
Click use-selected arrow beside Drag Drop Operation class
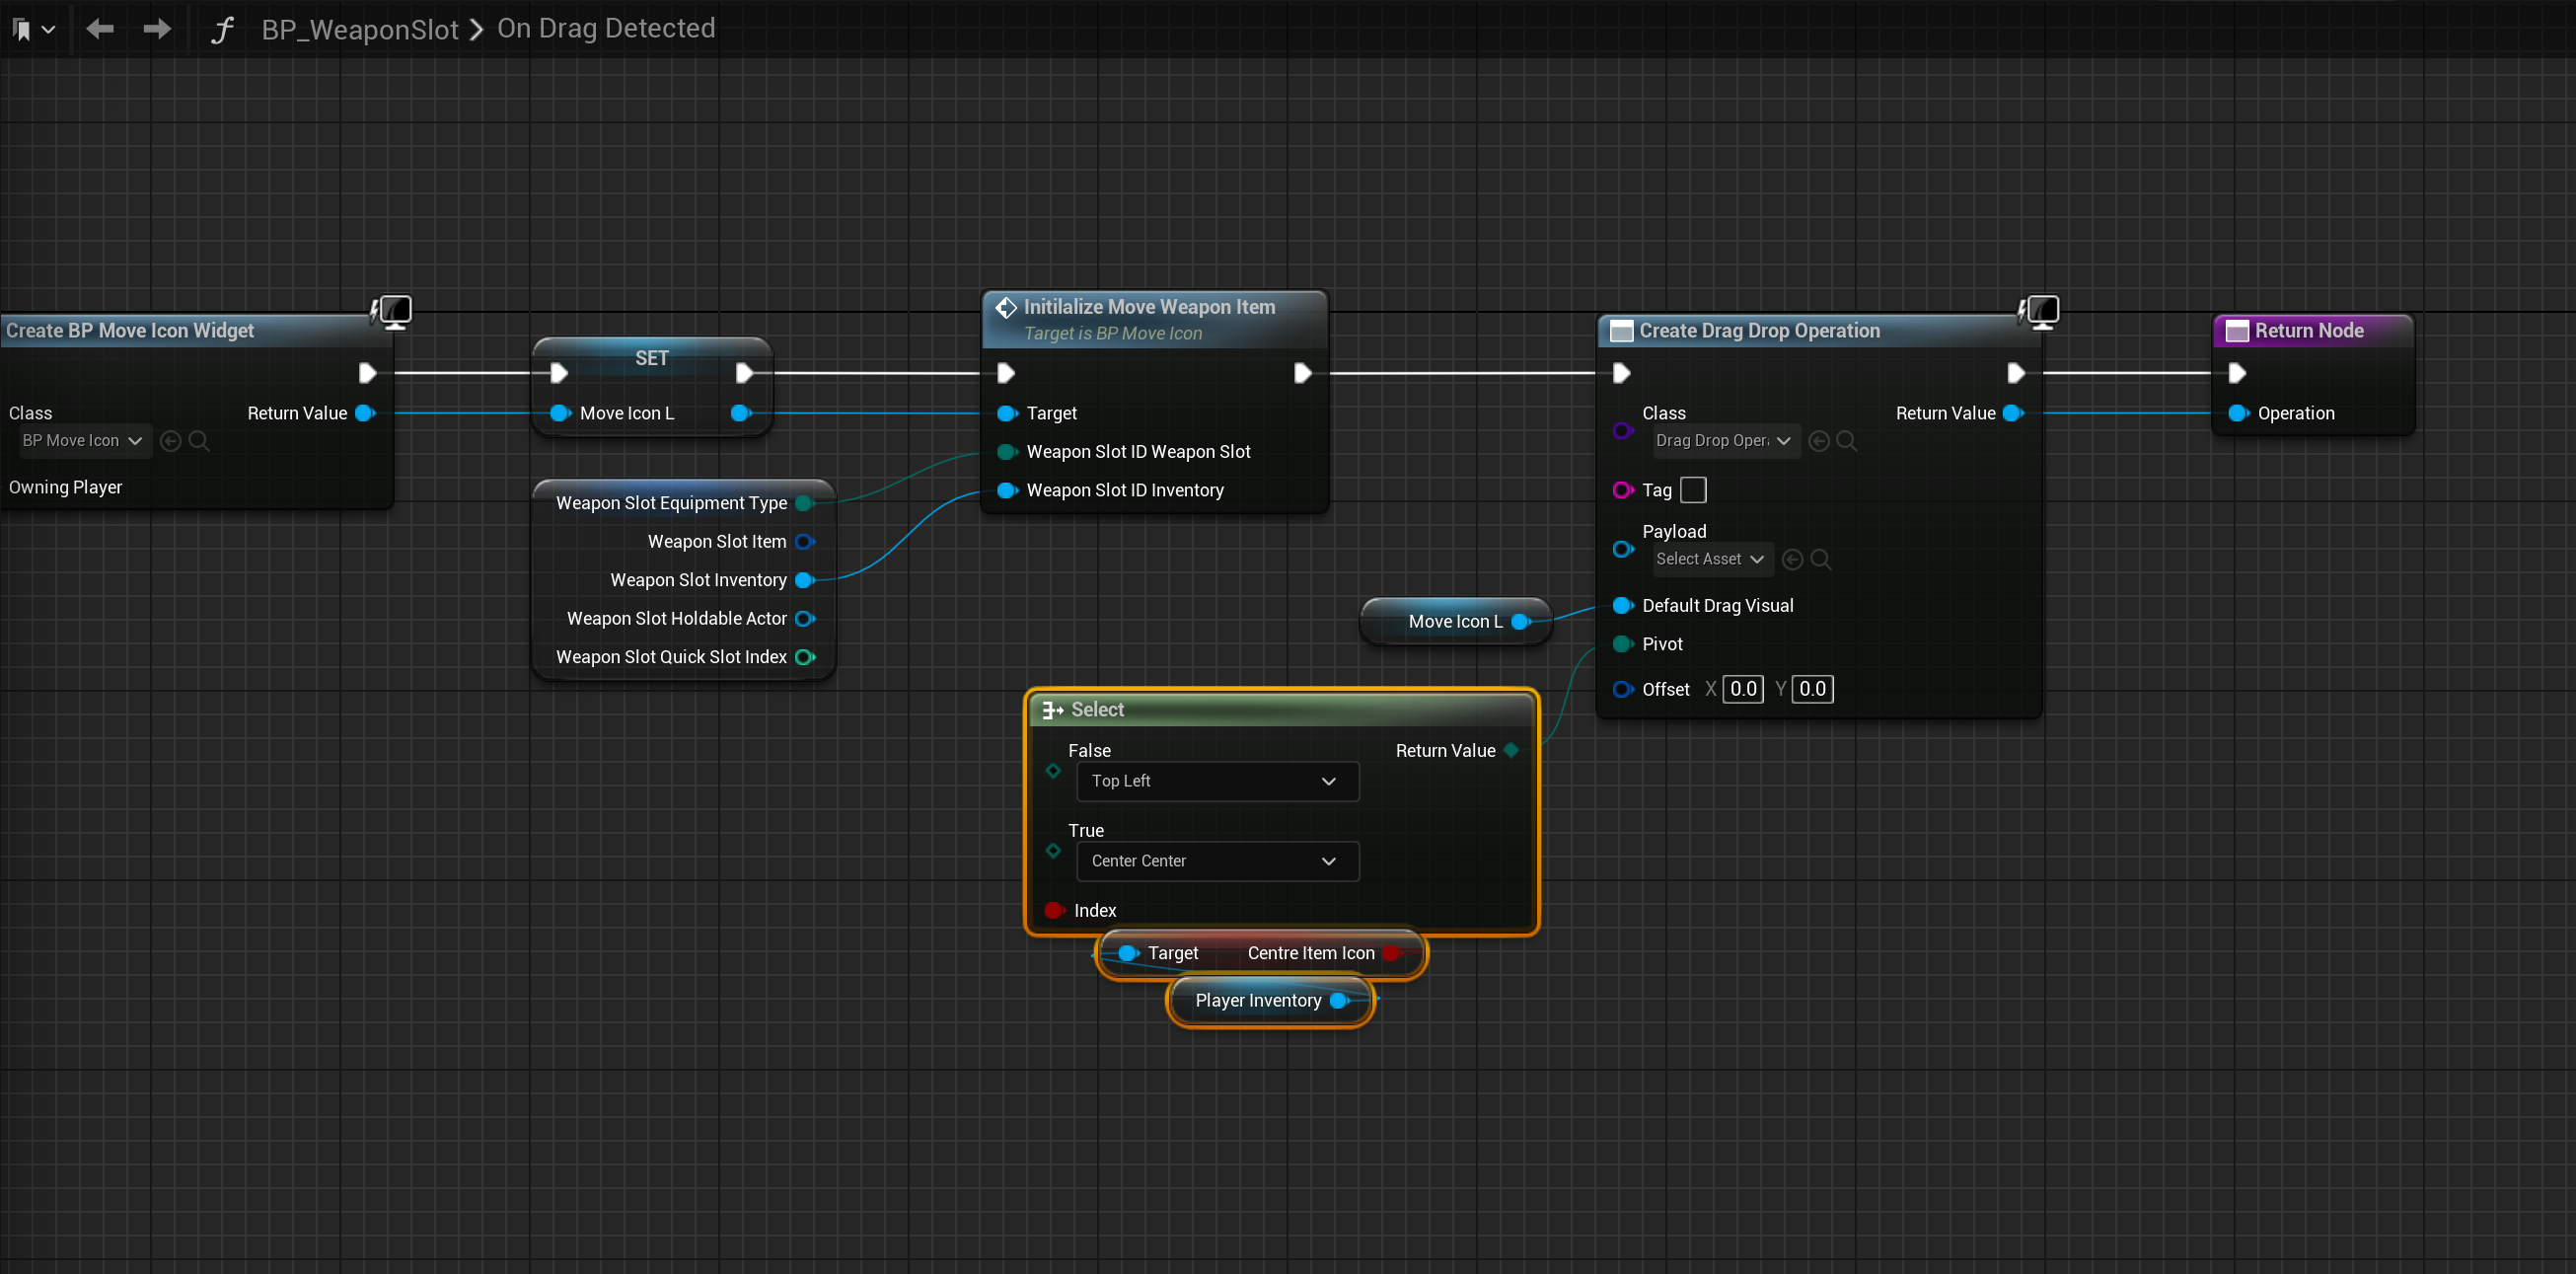click(1819, 441)
